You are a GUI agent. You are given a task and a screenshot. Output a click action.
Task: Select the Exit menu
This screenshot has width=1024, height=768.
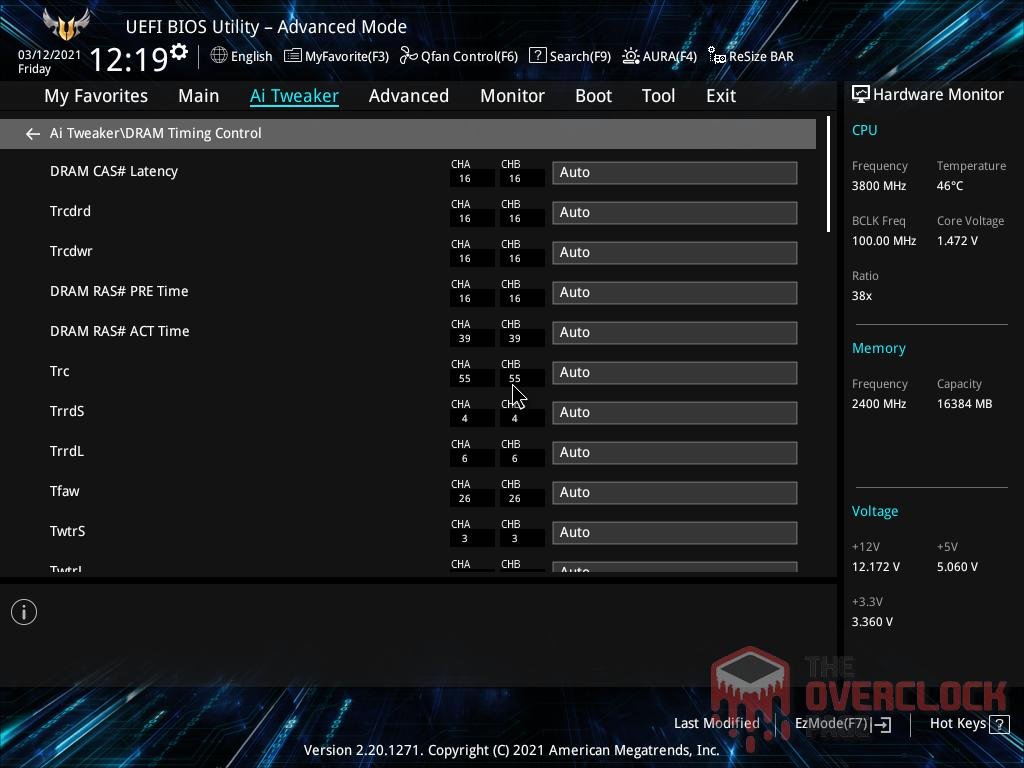click(x=720, y=96)
